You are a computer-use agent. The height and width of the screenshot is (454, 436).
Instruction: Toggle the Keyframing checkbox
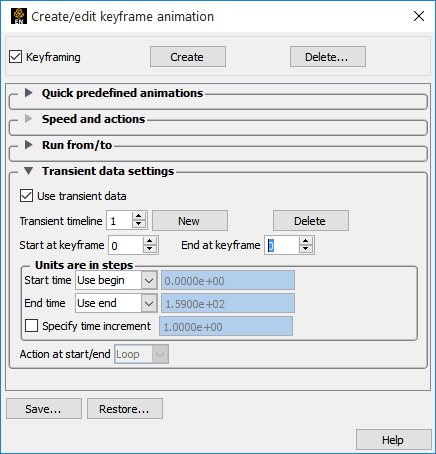16,57
